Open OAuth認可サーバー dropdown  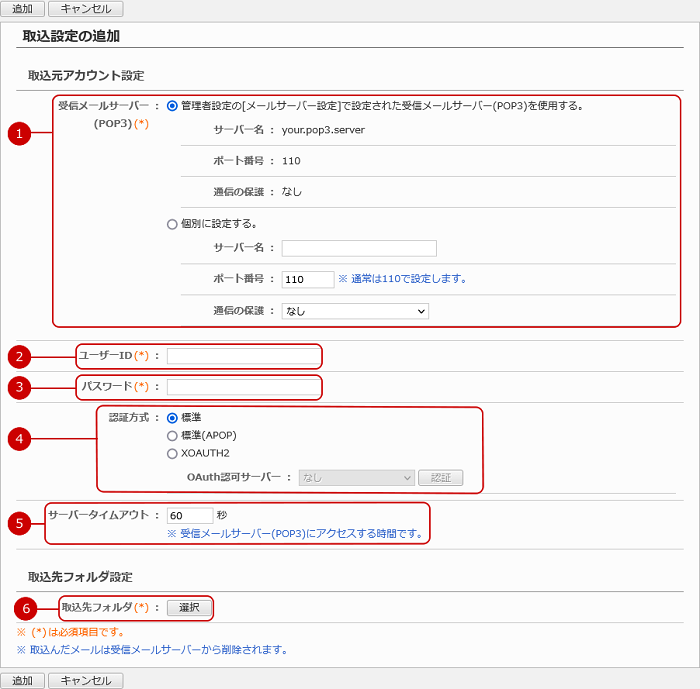pyautogui.click(x=356, y=478)
